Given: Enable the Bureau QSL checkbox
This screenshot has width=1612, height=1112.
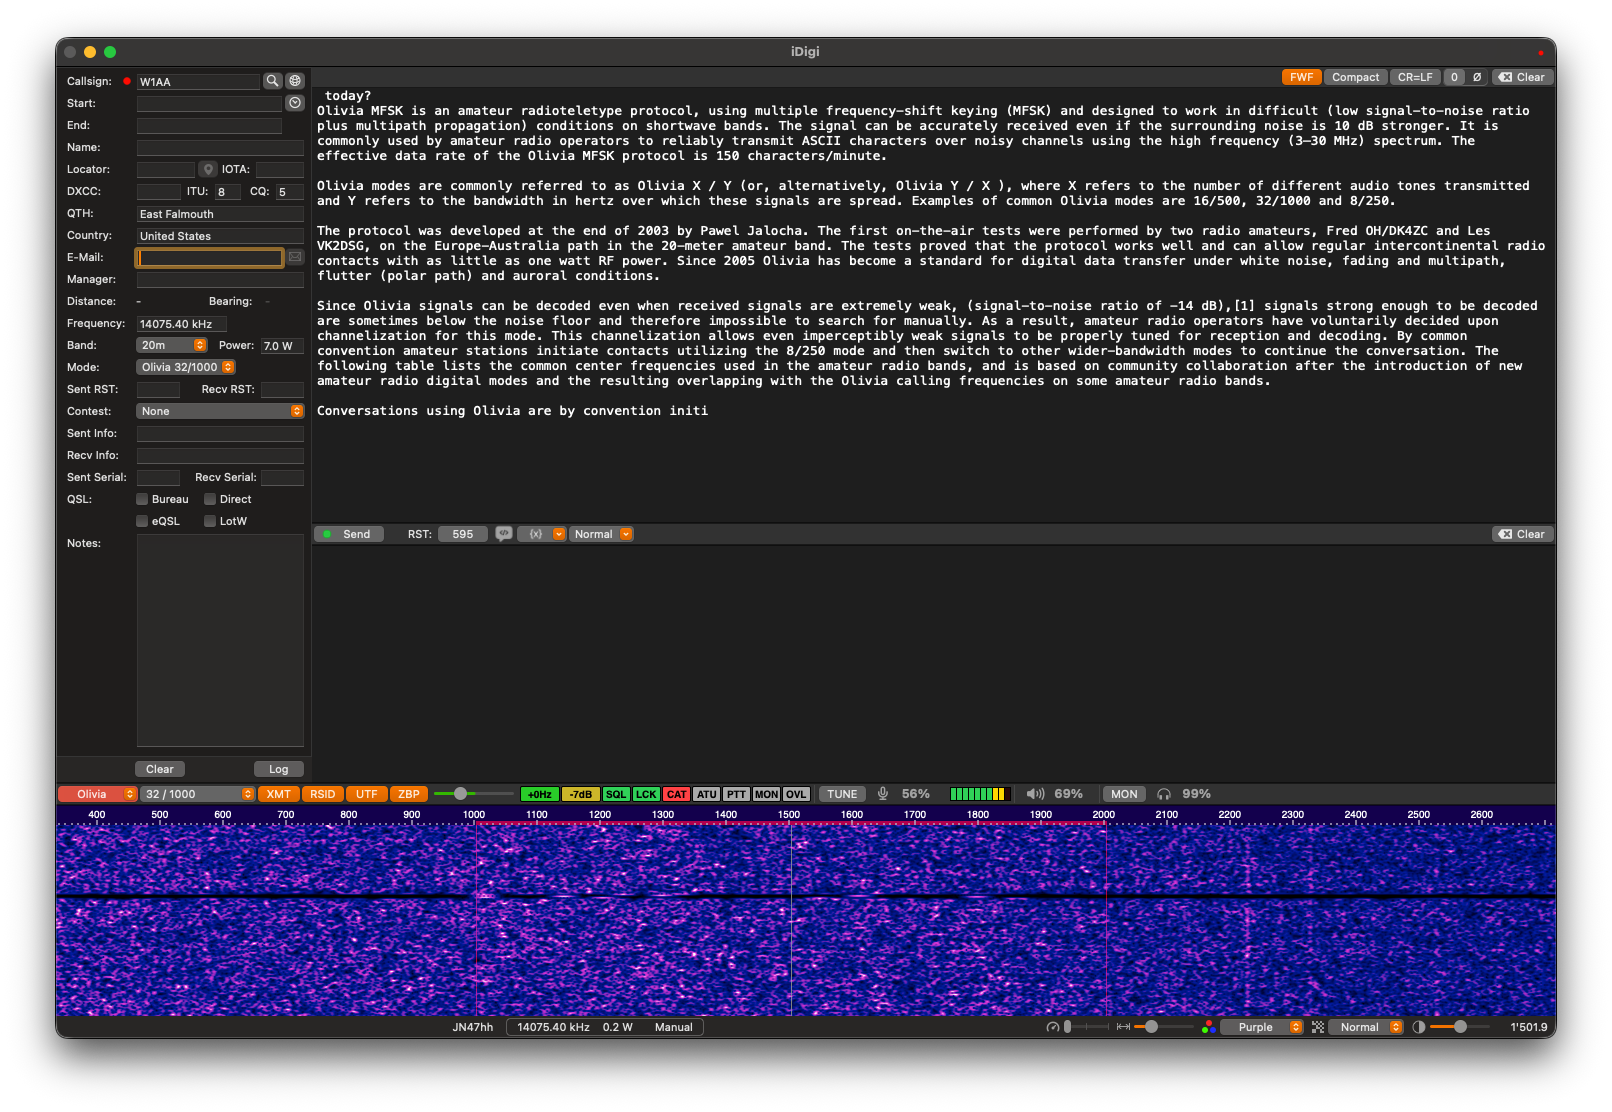Looking at the screenshot, I should 142,499.
